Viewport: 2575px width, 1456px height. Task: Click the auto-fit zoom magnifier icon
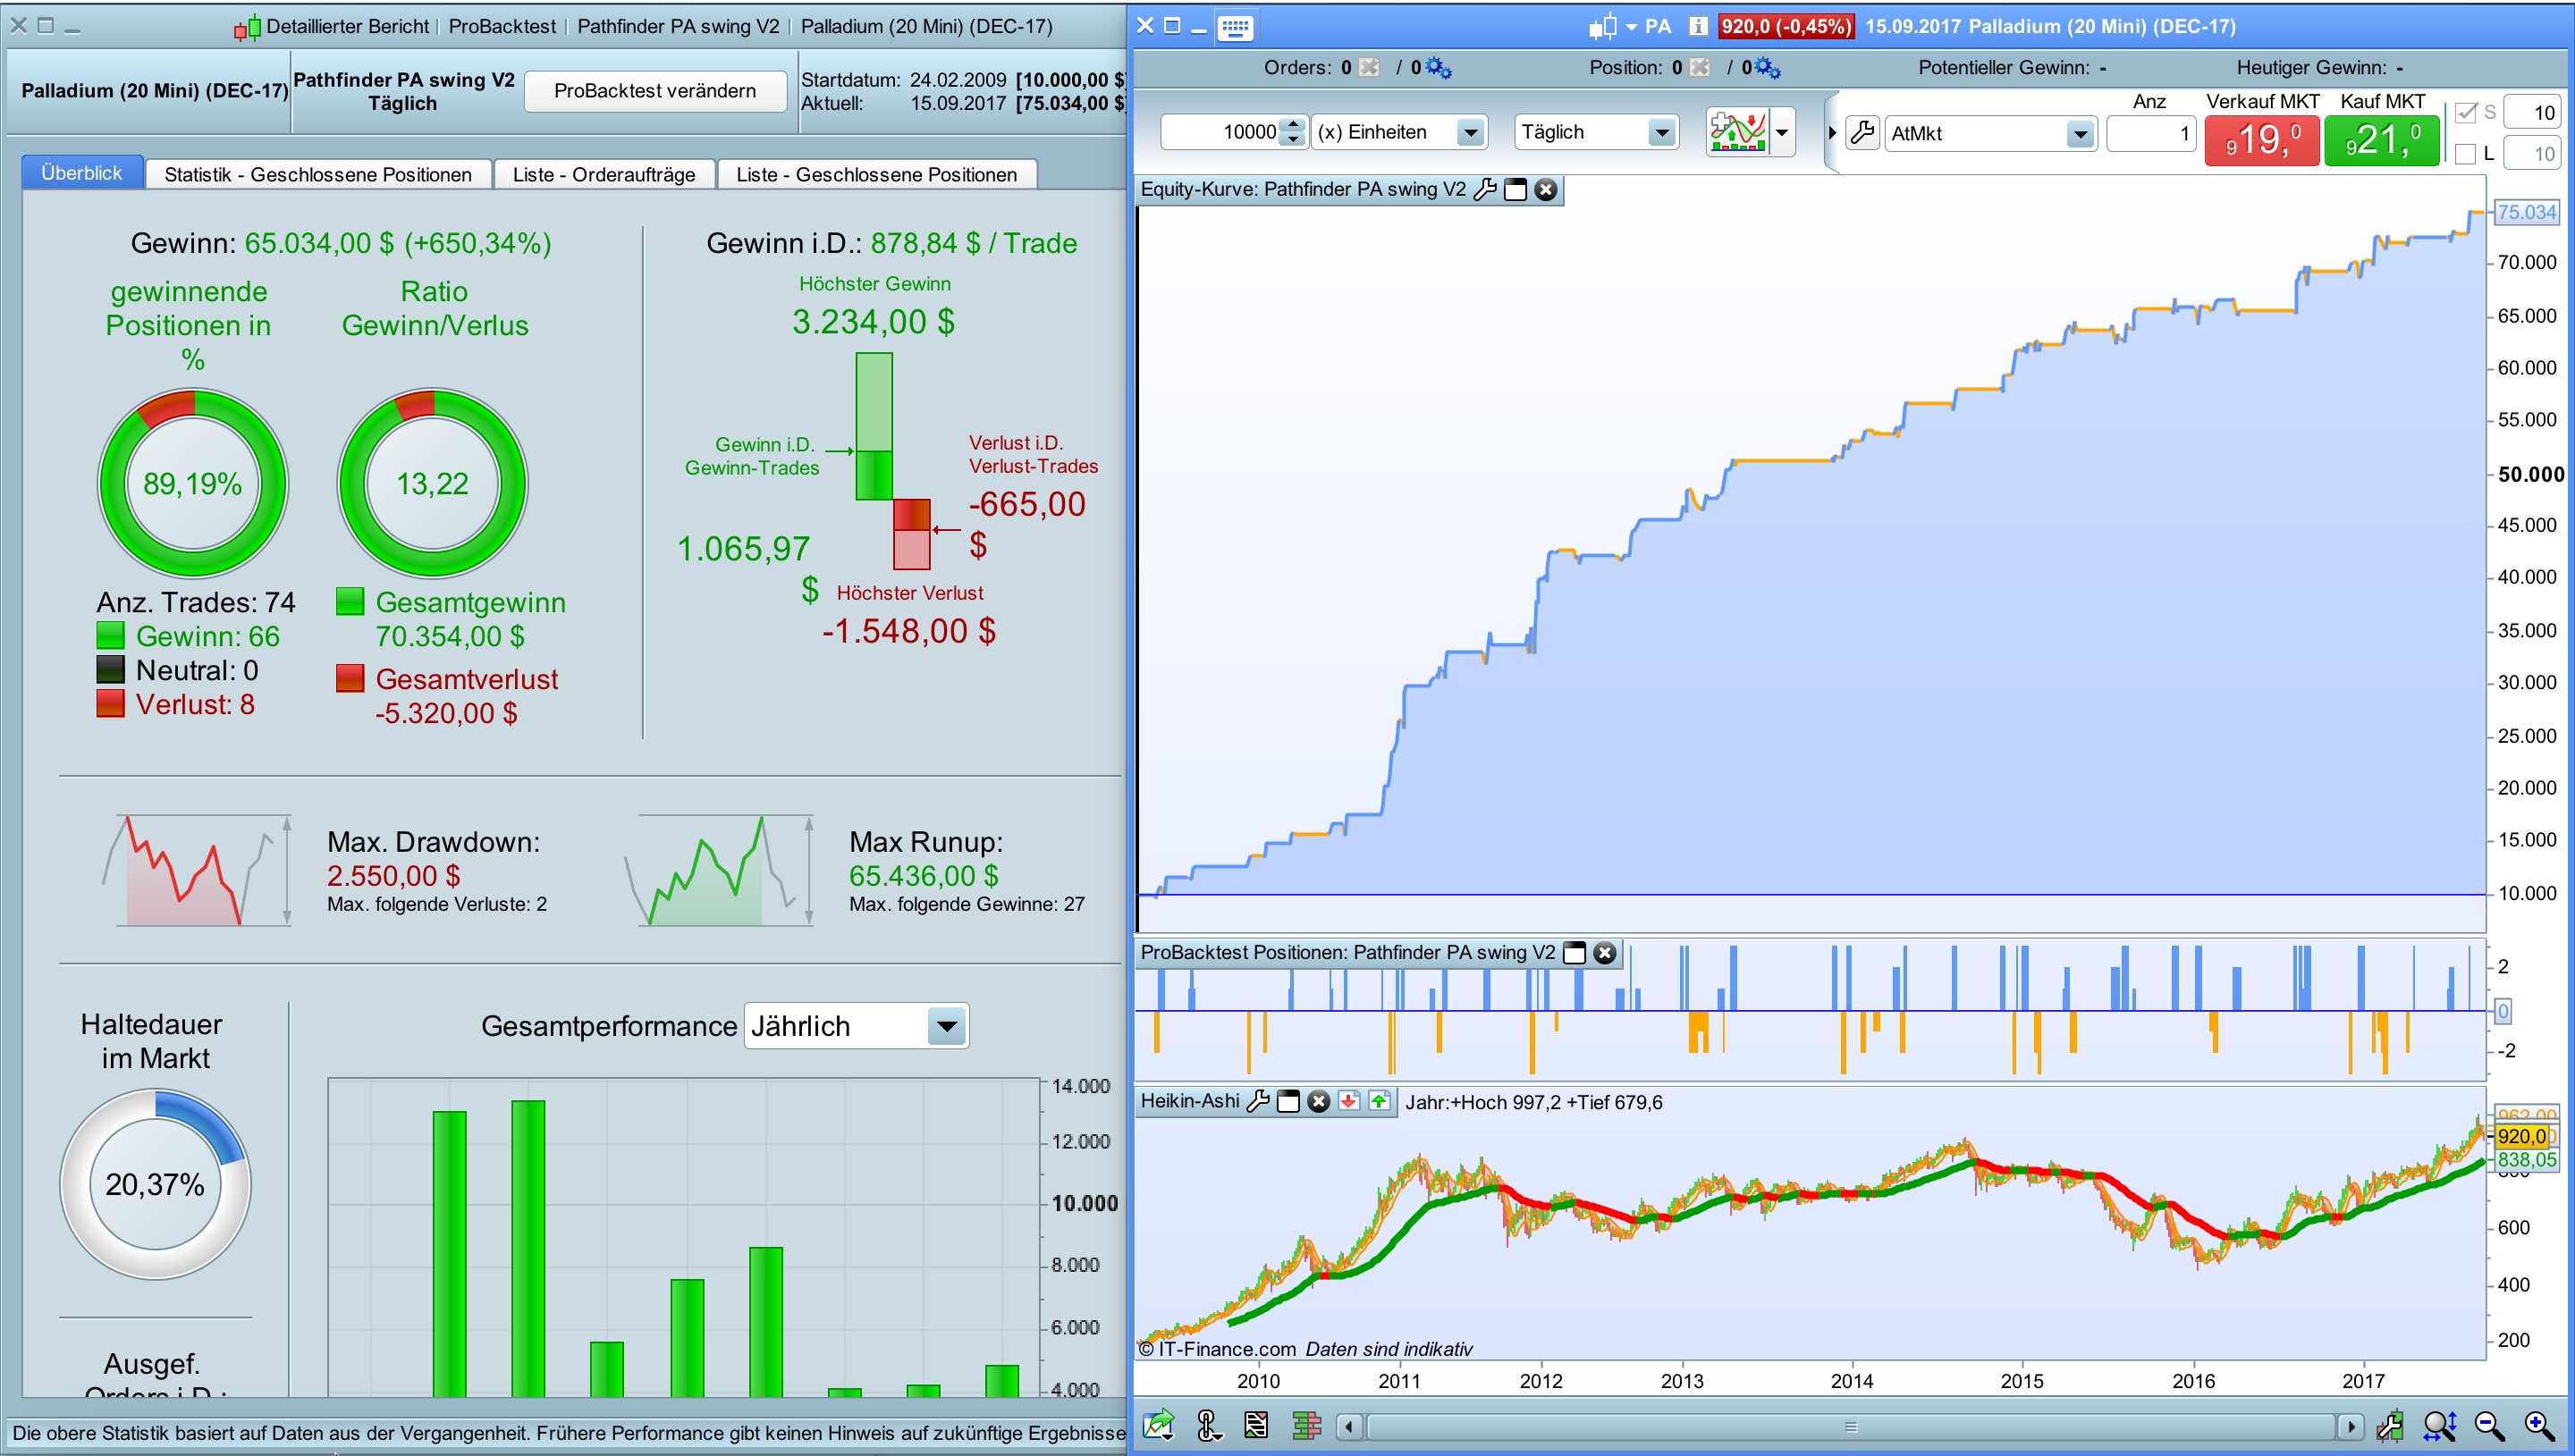(2438, 1425)
